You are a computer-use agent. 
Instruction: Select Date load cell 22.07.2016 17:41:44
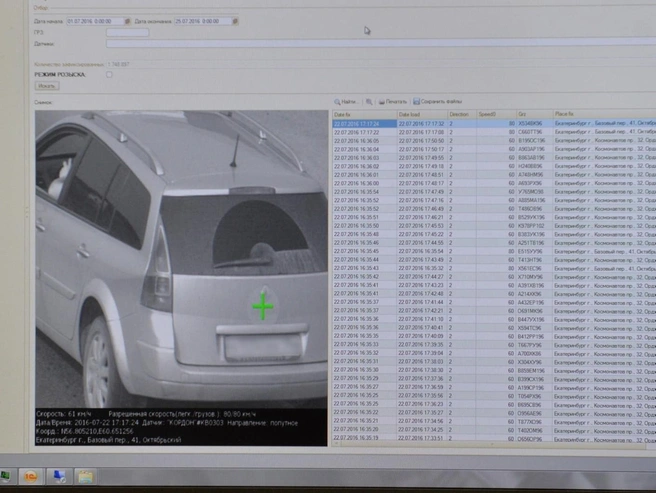point(422,302)
